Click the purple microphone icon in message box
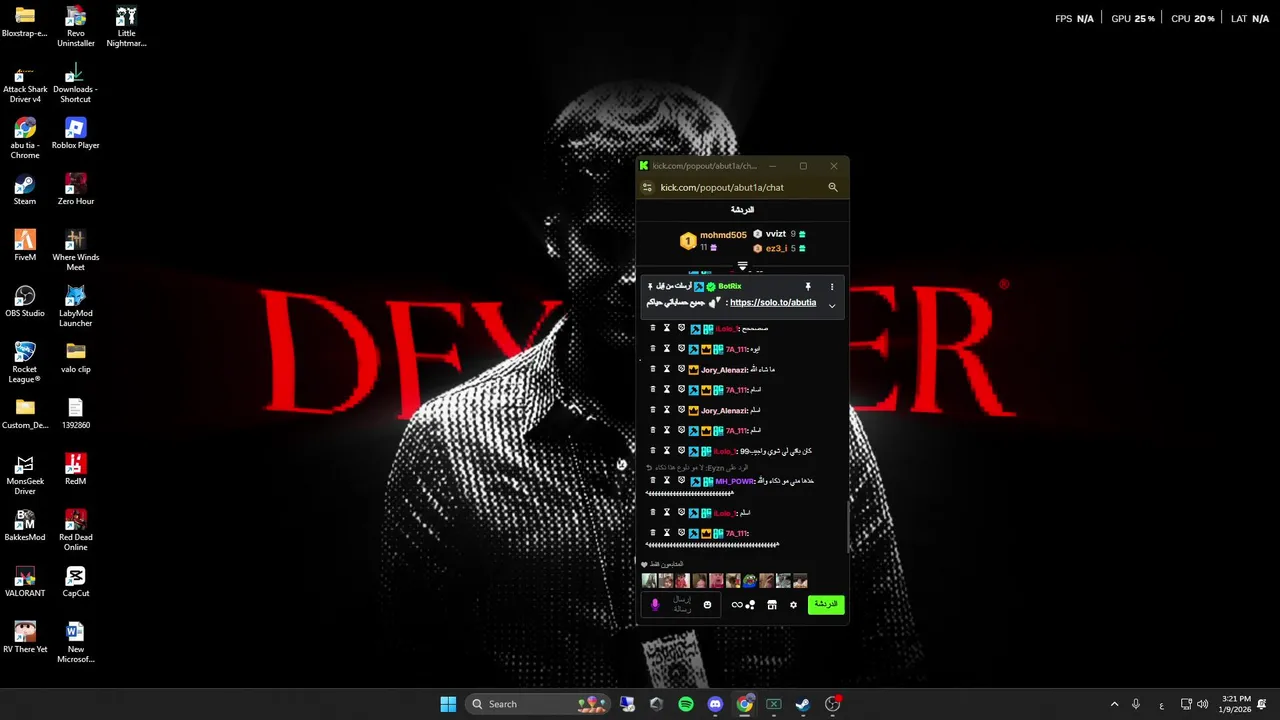 pyautogui.click(x=656, y=605)
